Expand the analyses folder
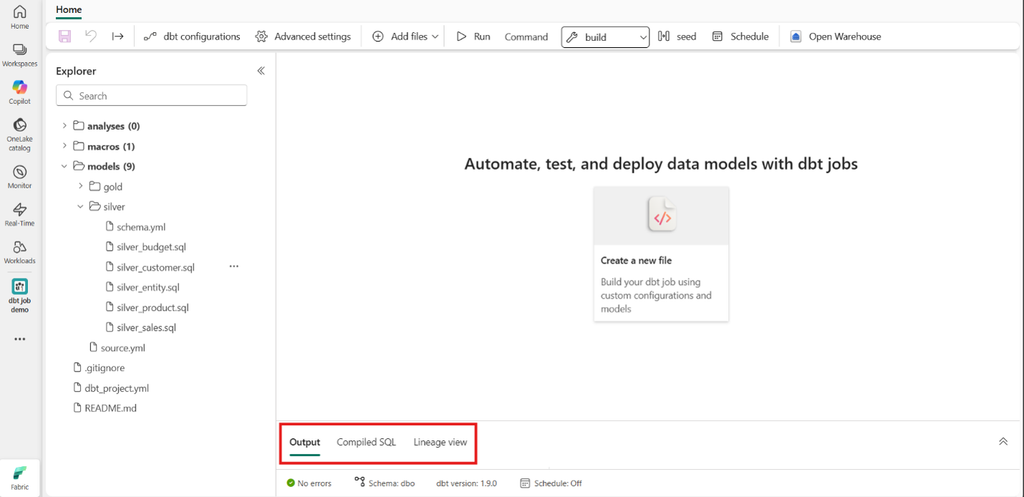The width and height of the screenshot is (1024, 497). 64,126
